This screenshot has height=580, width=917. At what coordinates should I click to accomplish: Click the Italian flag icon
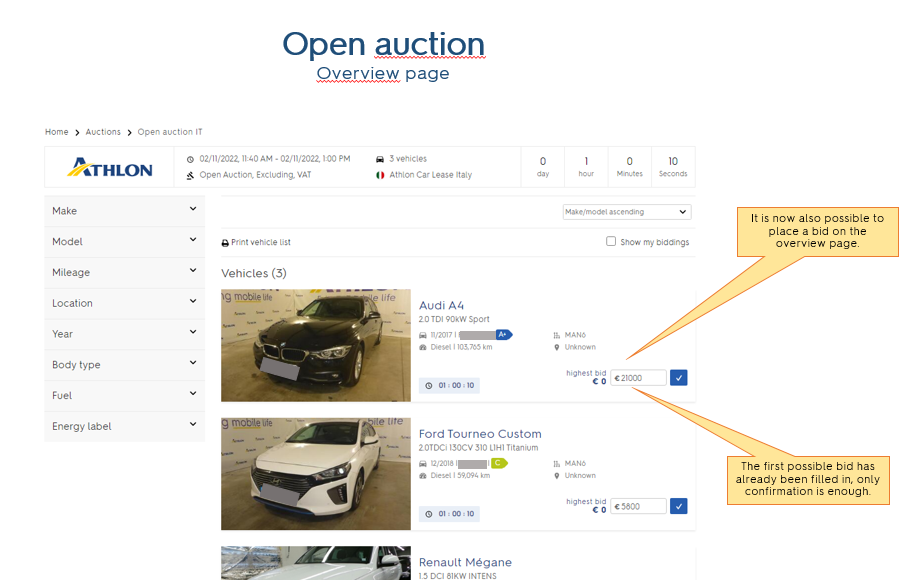pyautogui.click(x=380, y=175)
